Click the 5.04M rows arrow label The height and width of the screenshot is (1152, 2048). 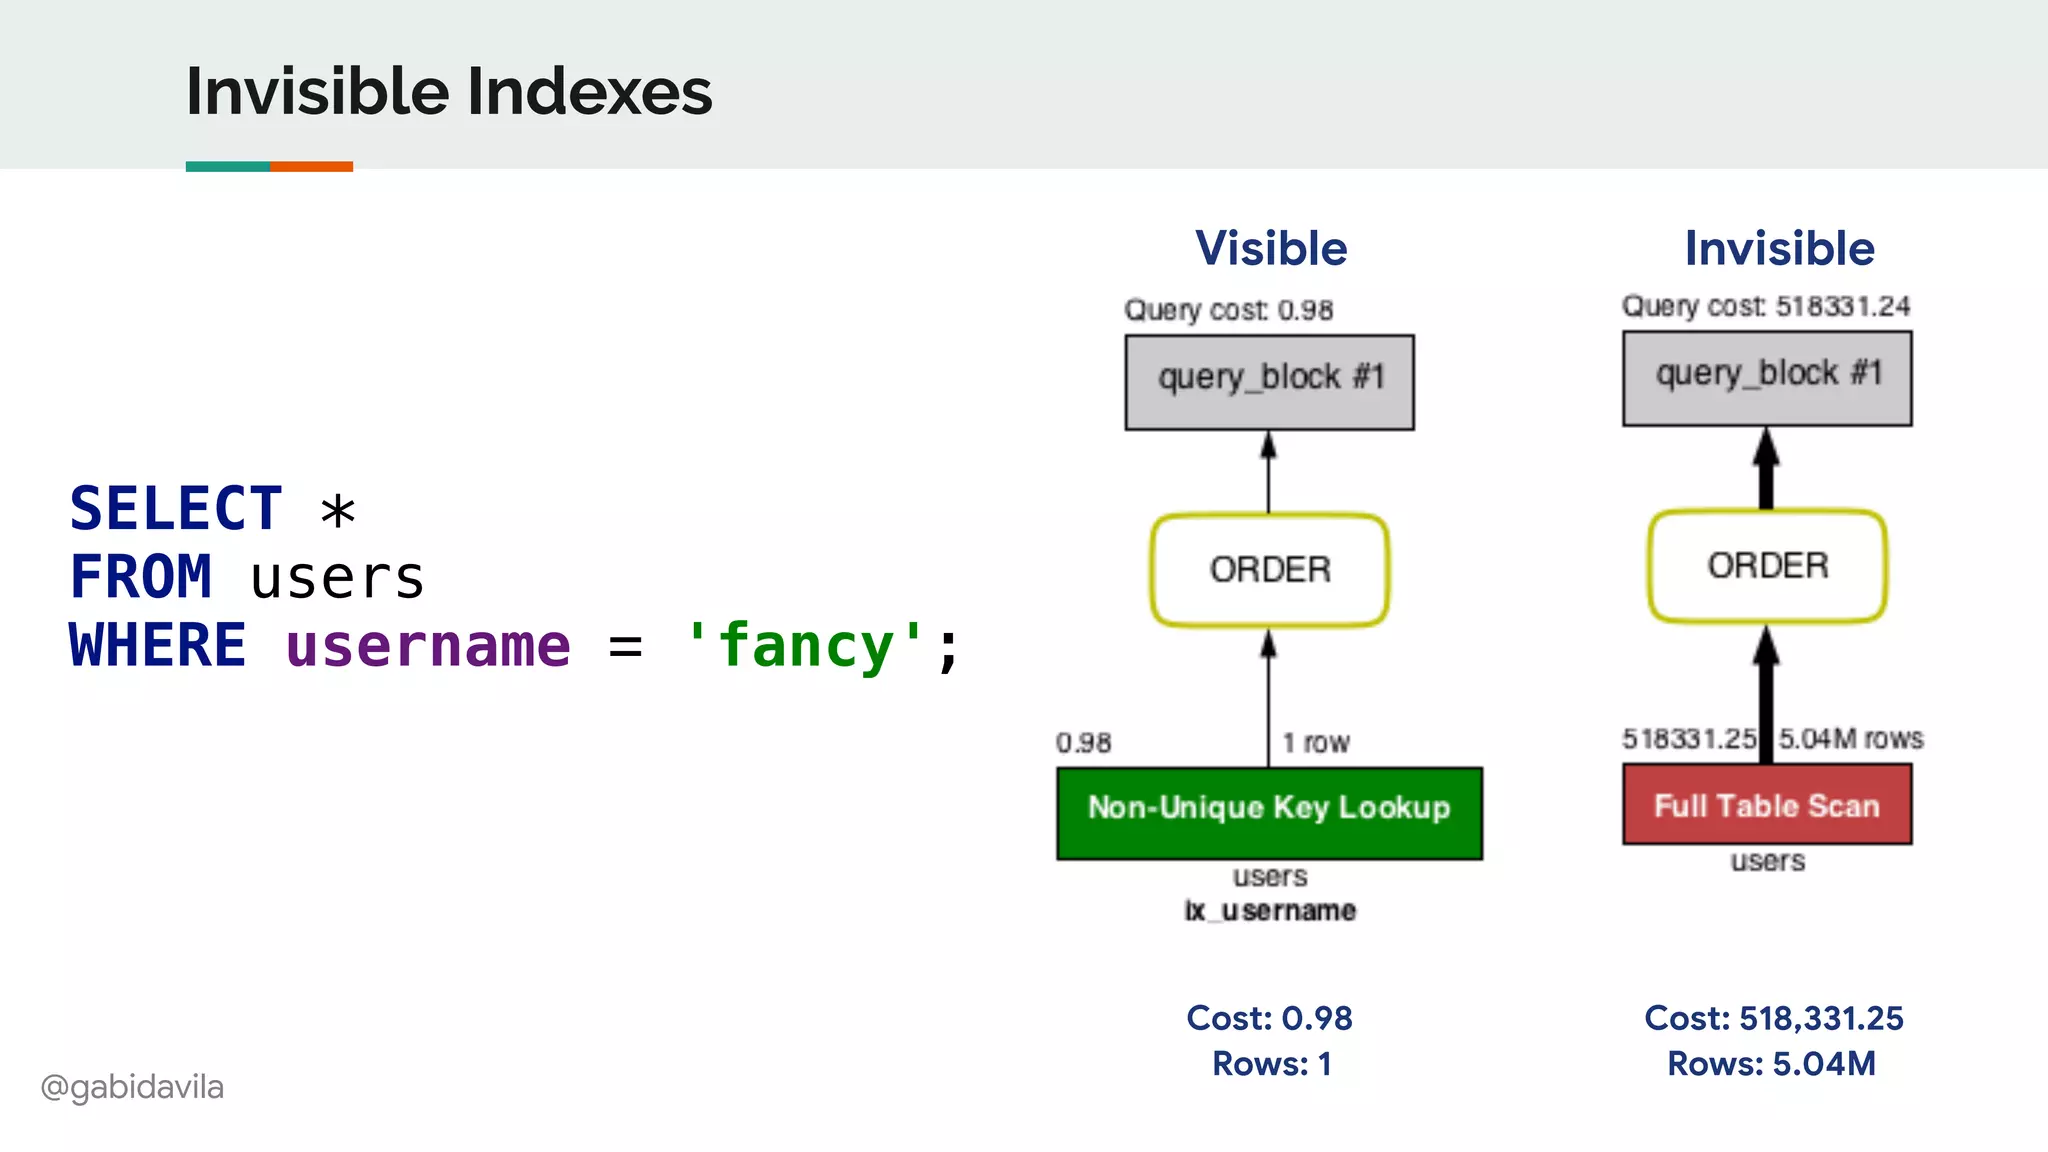1850,739
